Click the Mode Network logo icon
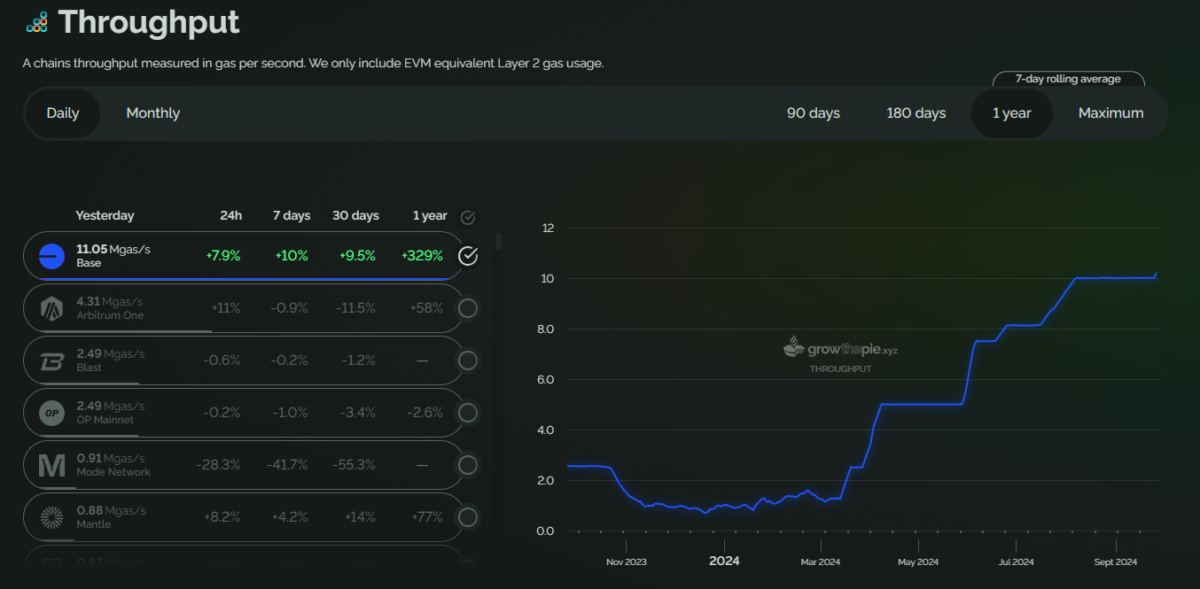Screen dimensions: 1200x589 (x=52, y=465)
